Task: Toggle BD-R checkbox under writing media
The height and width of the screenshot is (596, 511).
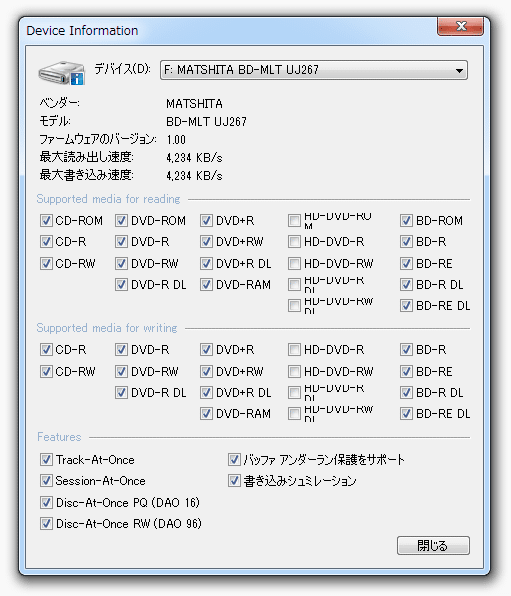Action: [406, 349]
